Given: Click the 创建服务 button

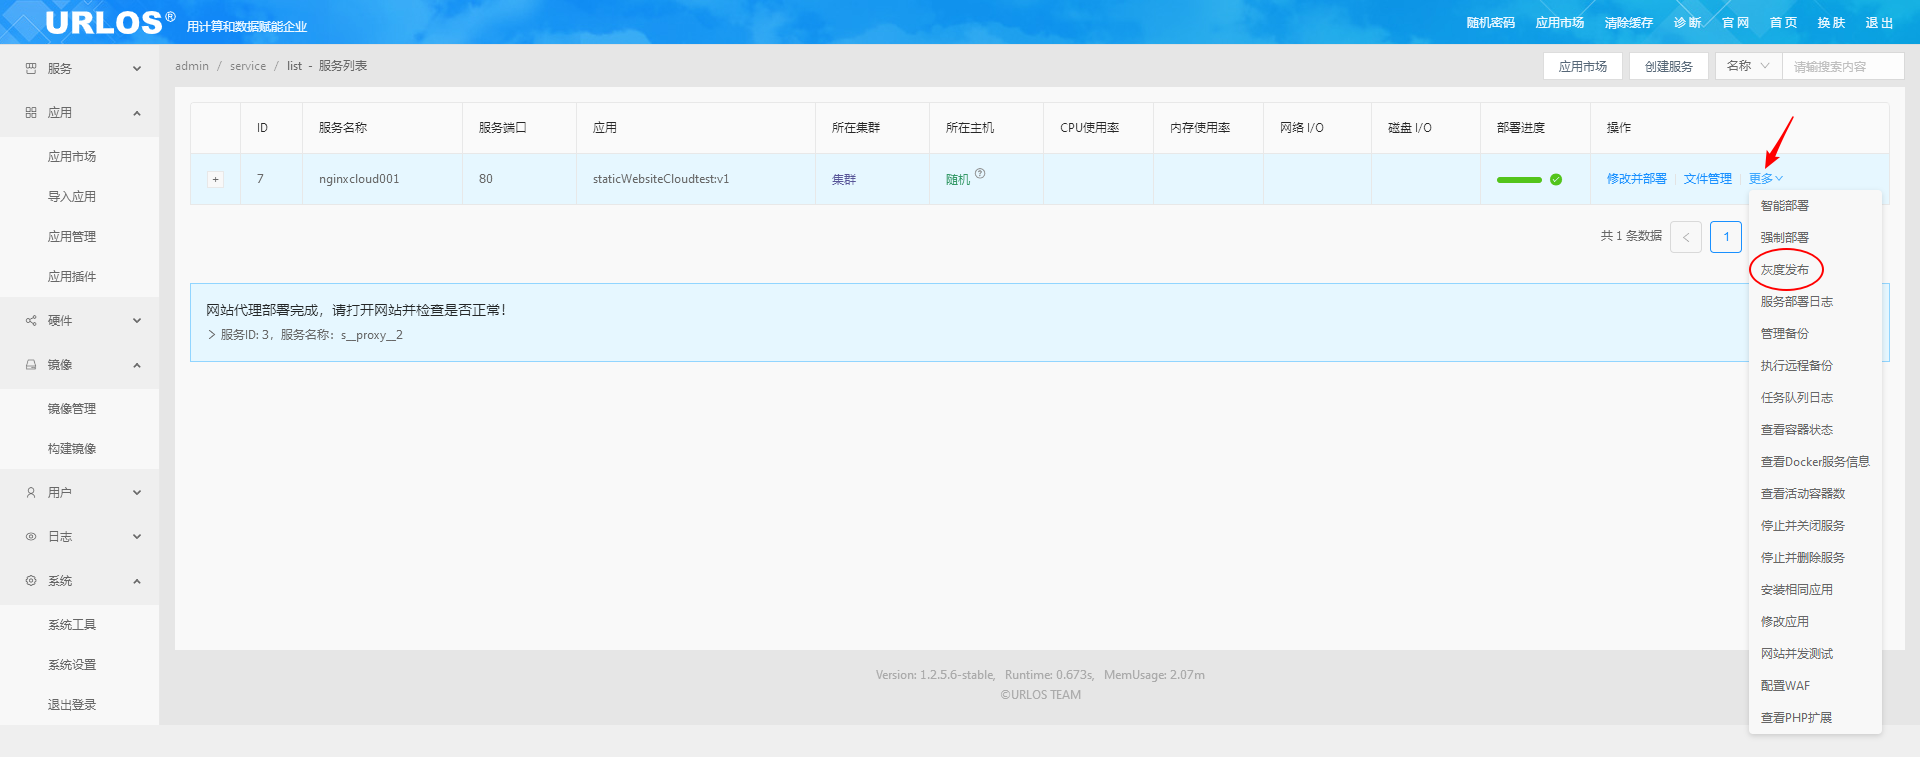Looking at the screenshot, I should [x=1668, y=67].
